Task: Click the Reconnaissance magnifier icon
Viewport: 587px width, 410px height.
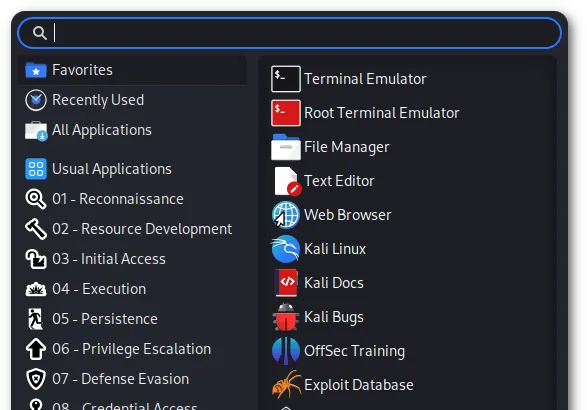Action: pos(36,199)
